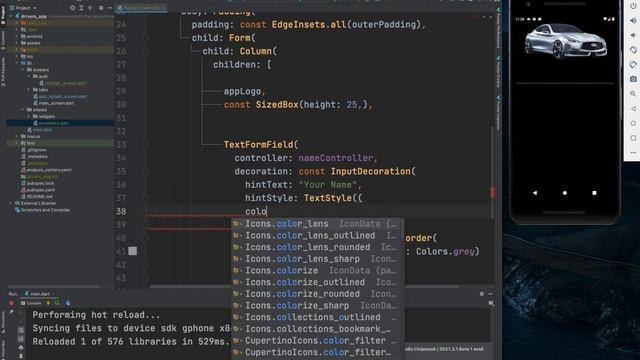The height and width of the screenshot is (360, 640).
Task: Choose Icons.color_lens completion suggestion
Action: coord(318,224)
